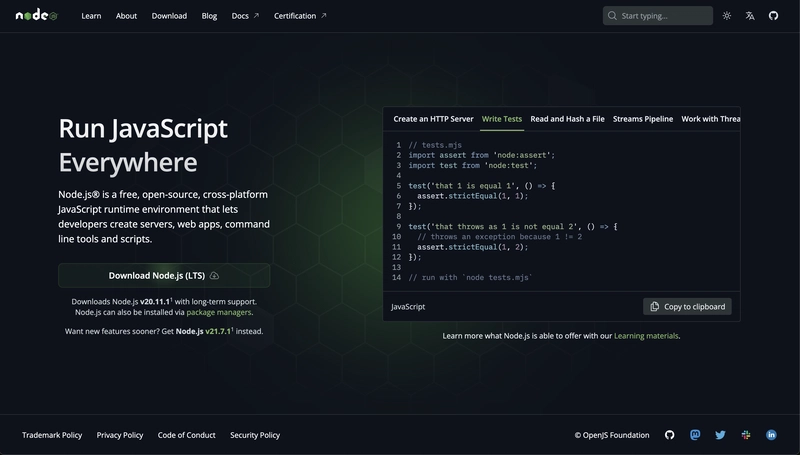Click the v20.11.1 version text
The width and height of the screenshot is (800, 455).
[155, 301]
